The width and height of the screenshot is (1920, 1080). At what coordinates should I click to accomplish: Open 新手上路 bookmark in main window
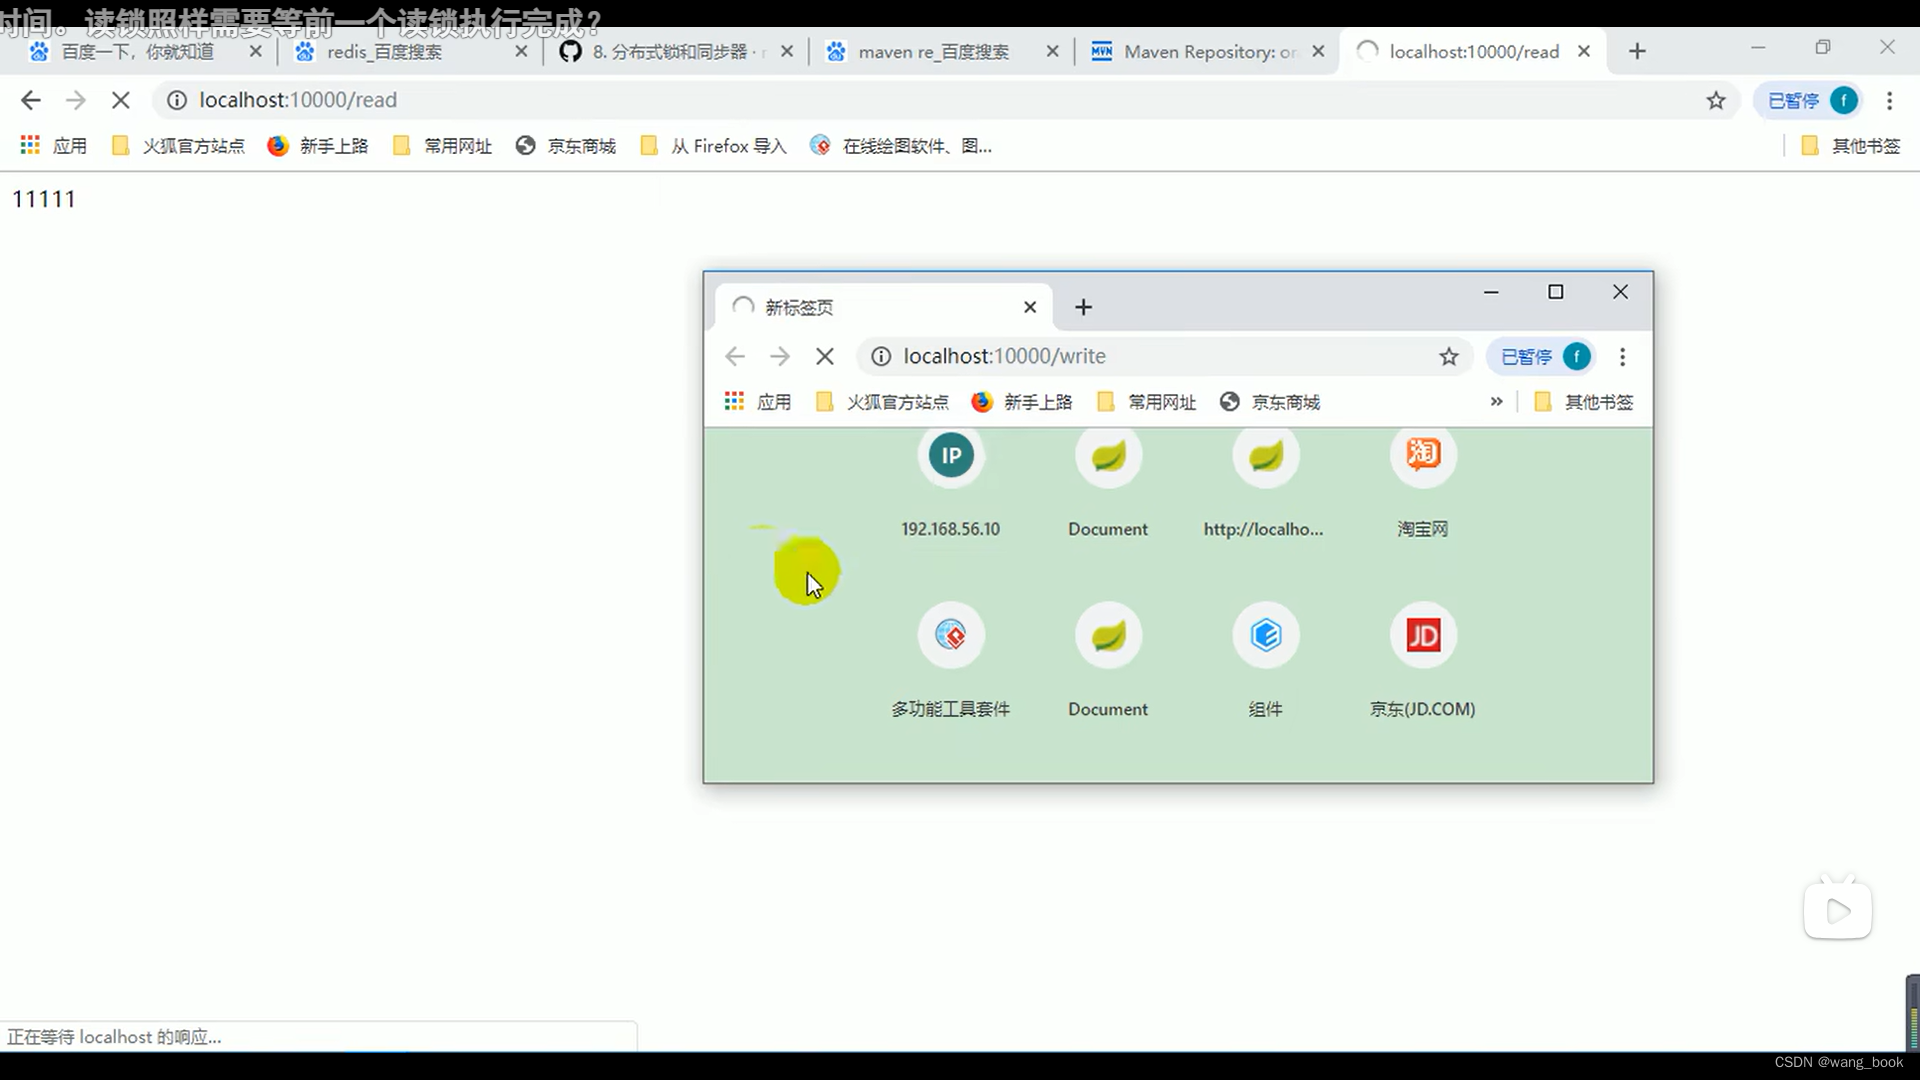click(x=318, y=146)
